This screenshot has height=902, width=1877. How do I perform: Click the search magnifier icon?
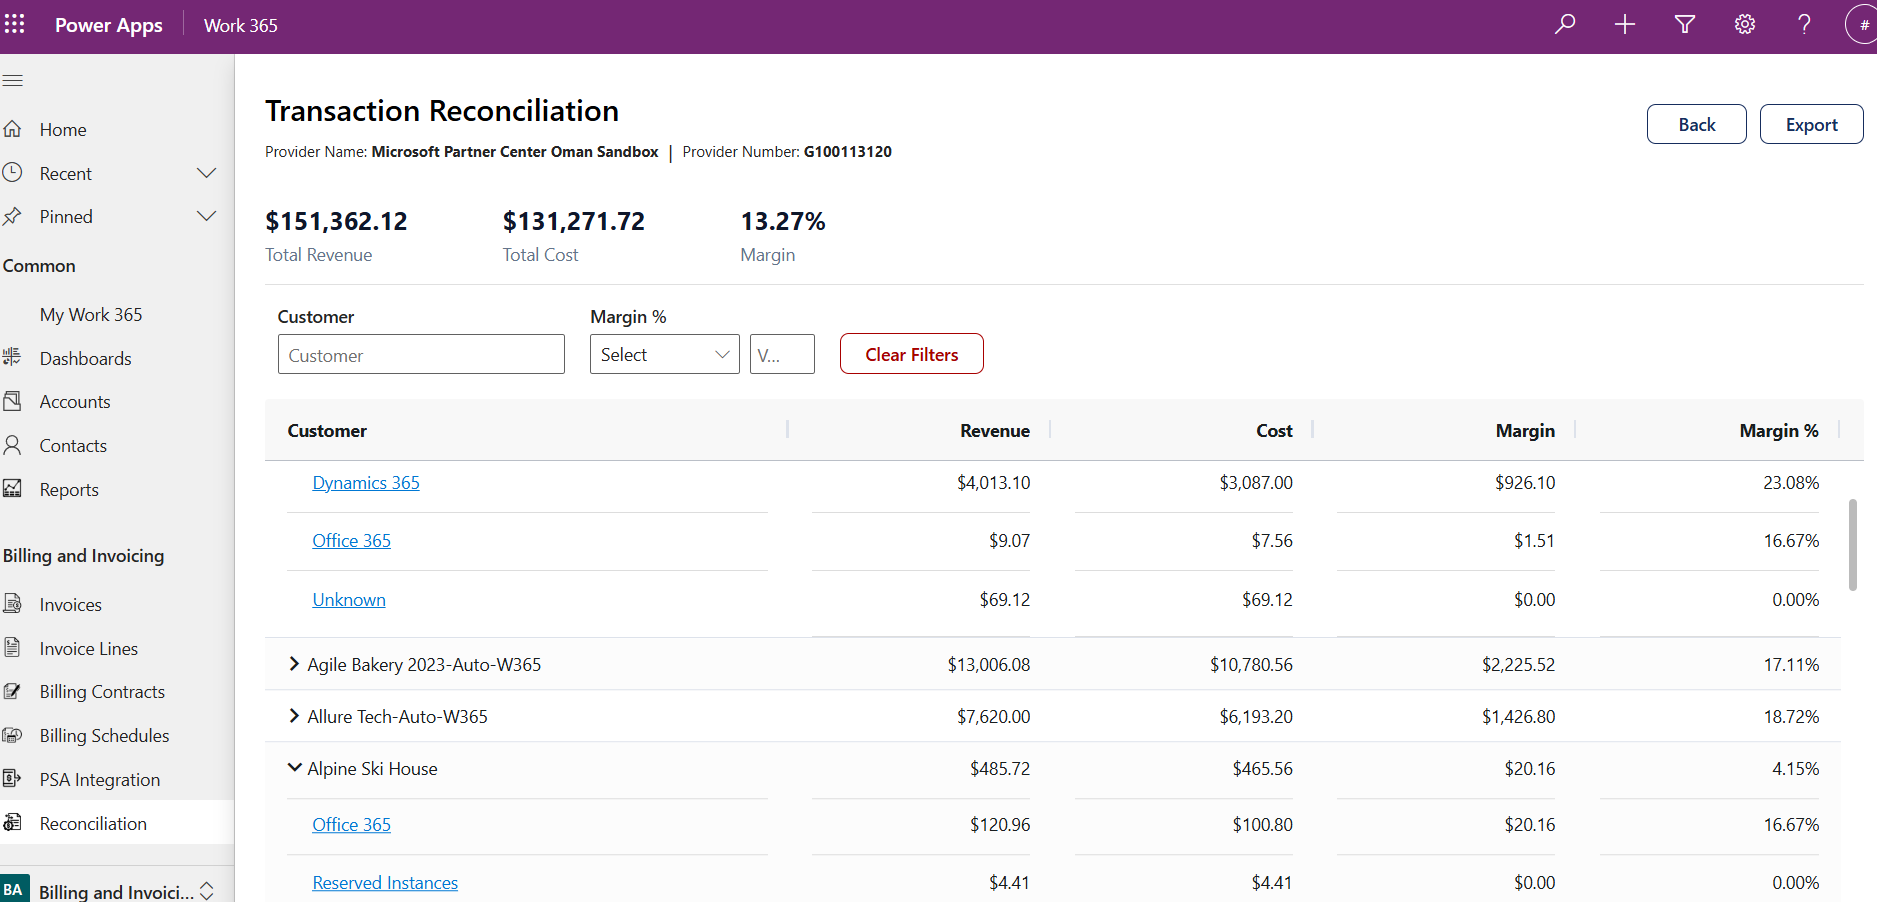1565,24
